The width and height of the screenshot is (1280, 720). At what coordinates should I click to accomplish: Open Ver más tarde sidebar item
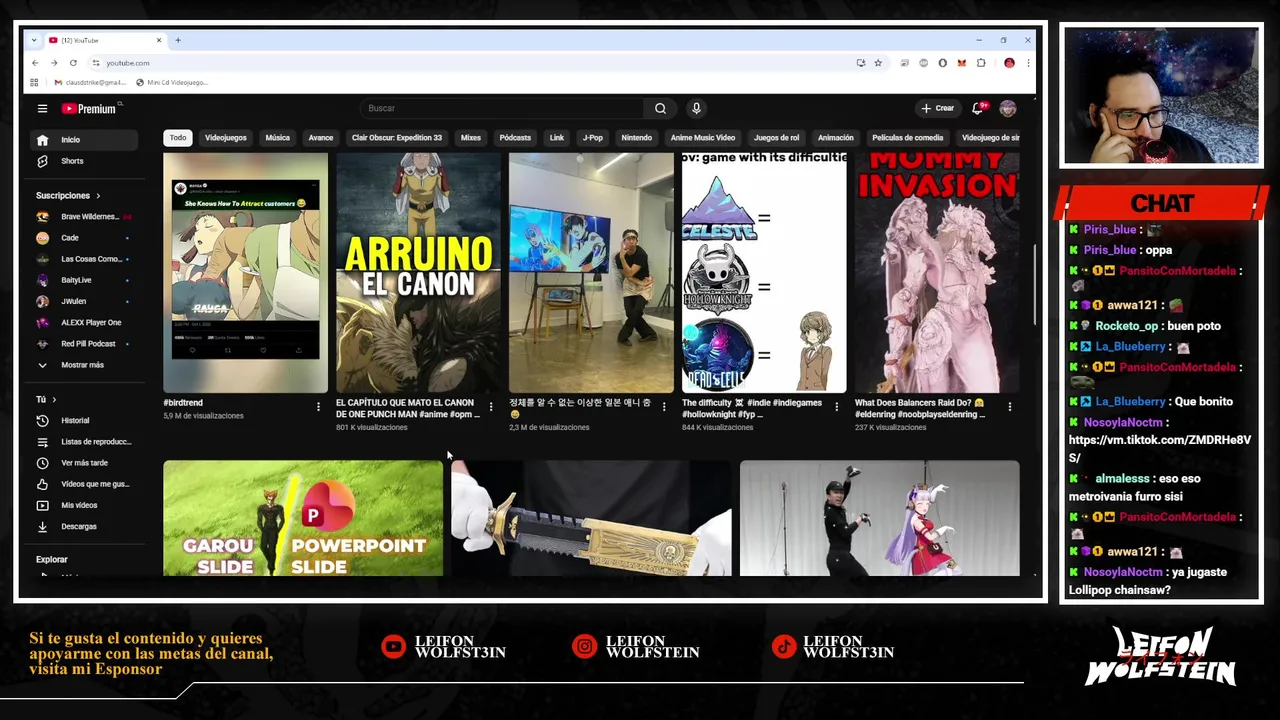click(83, 463)
